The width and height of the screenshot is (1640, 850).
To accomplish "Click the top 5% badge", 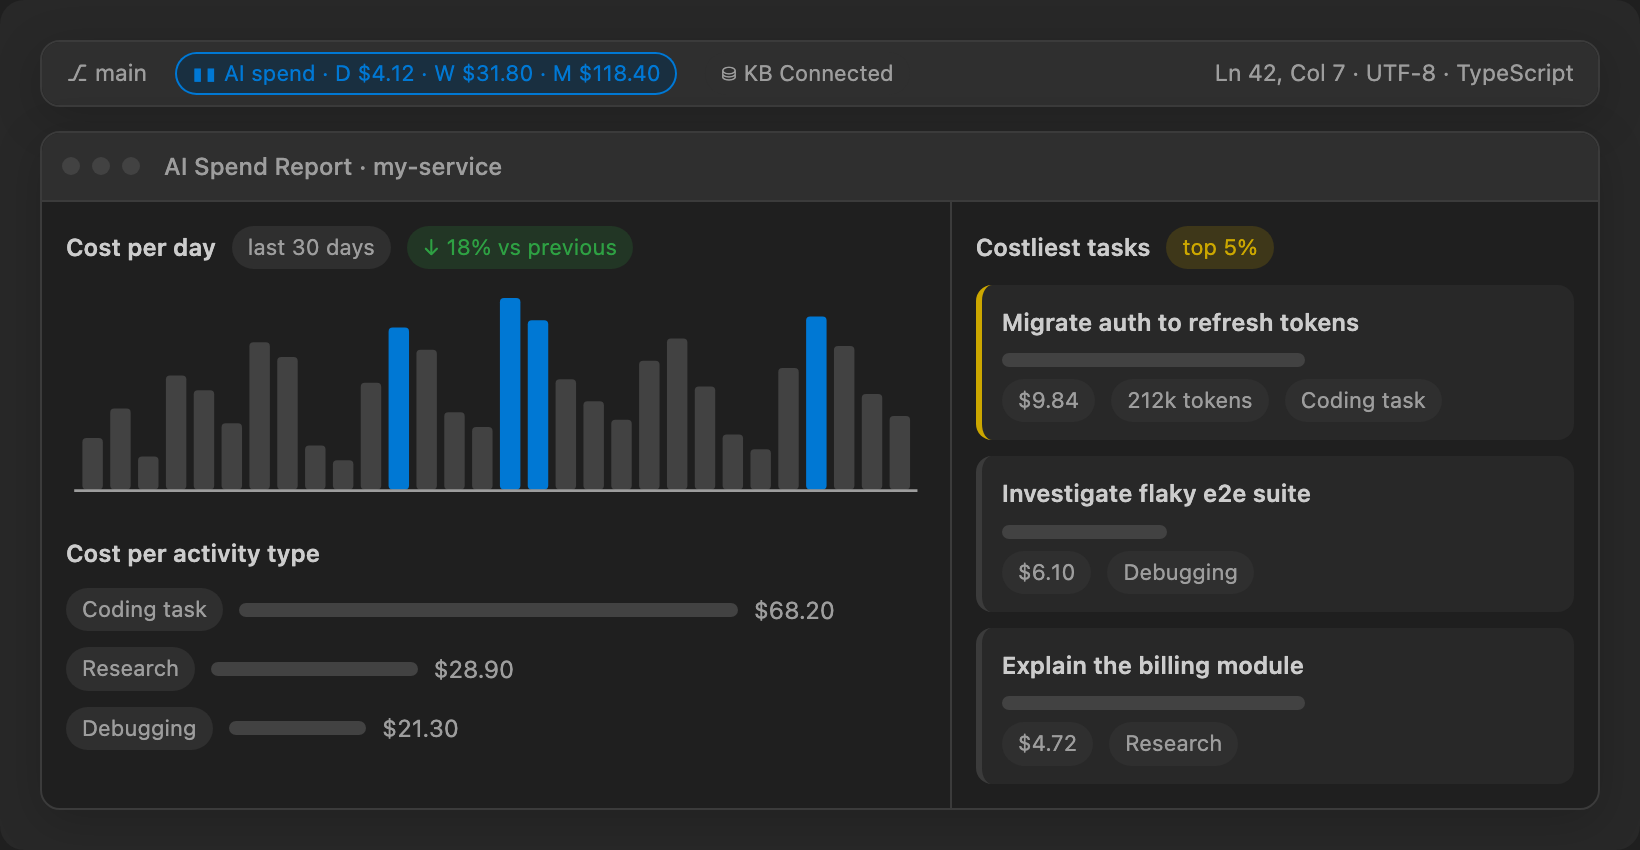I will pyautogui.click(x=1220, y=248).
